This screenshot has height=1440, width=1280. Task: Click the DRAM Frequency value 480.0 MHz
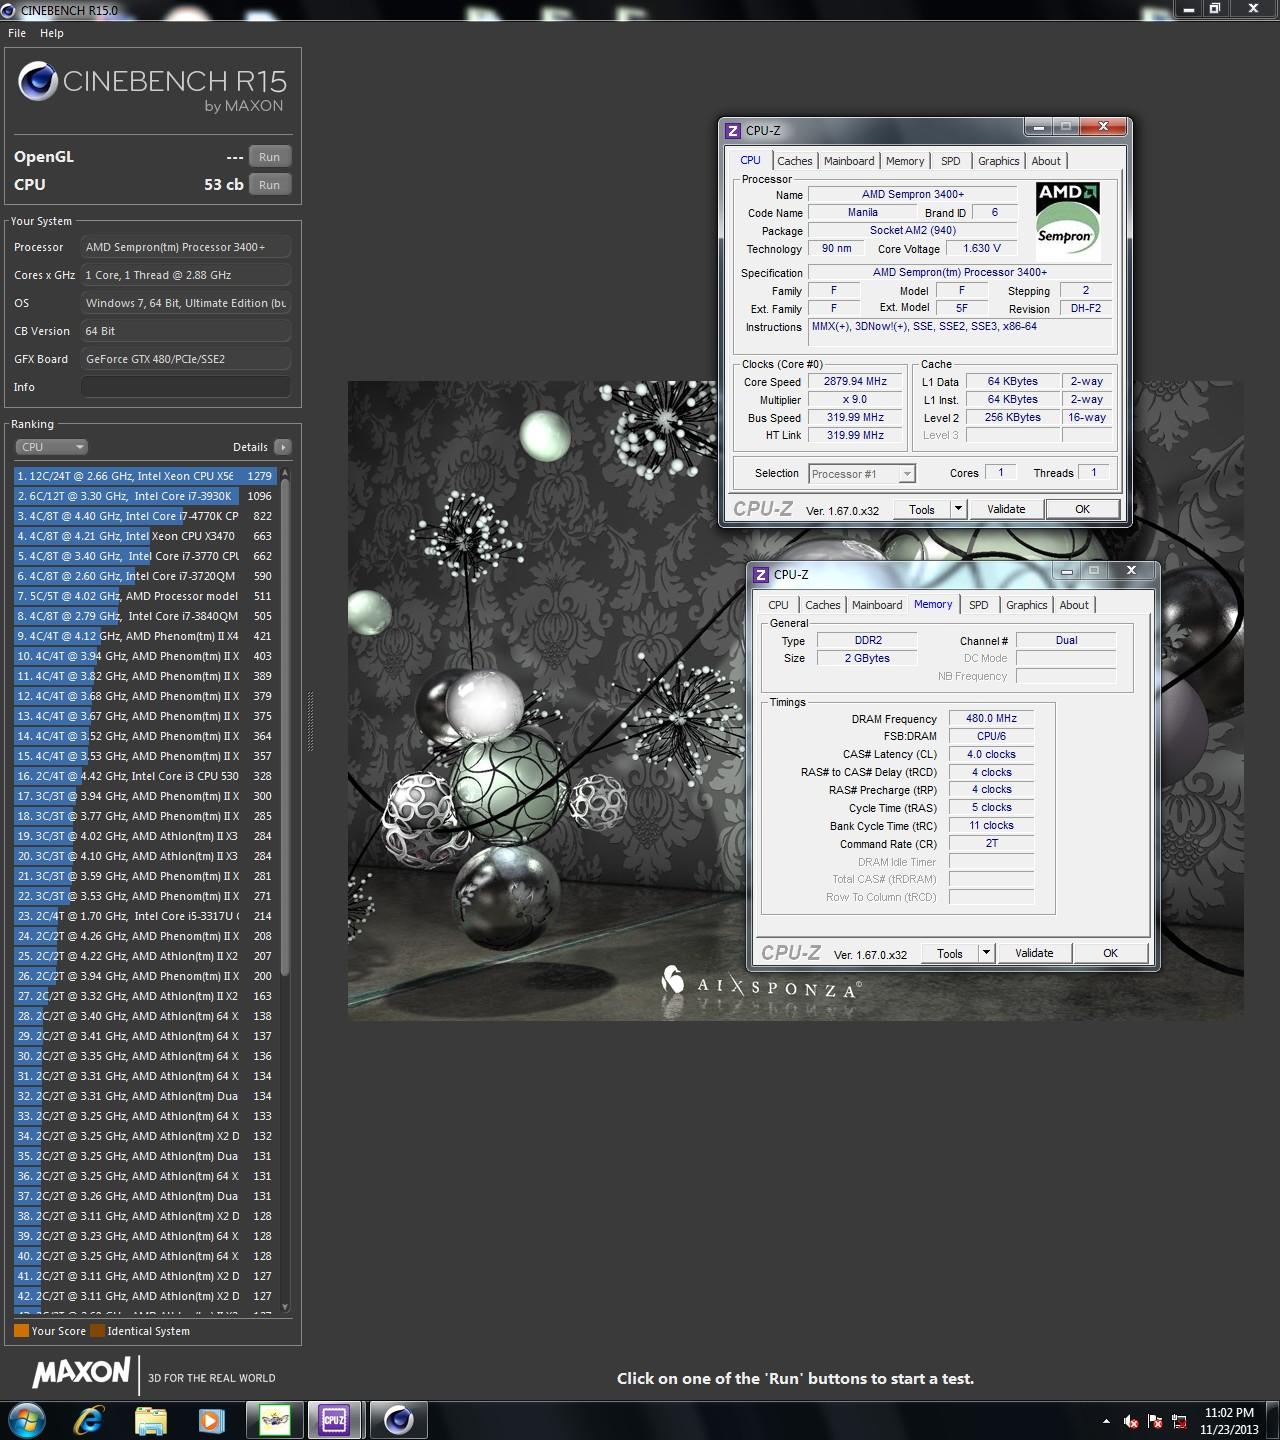coord(991,718)
